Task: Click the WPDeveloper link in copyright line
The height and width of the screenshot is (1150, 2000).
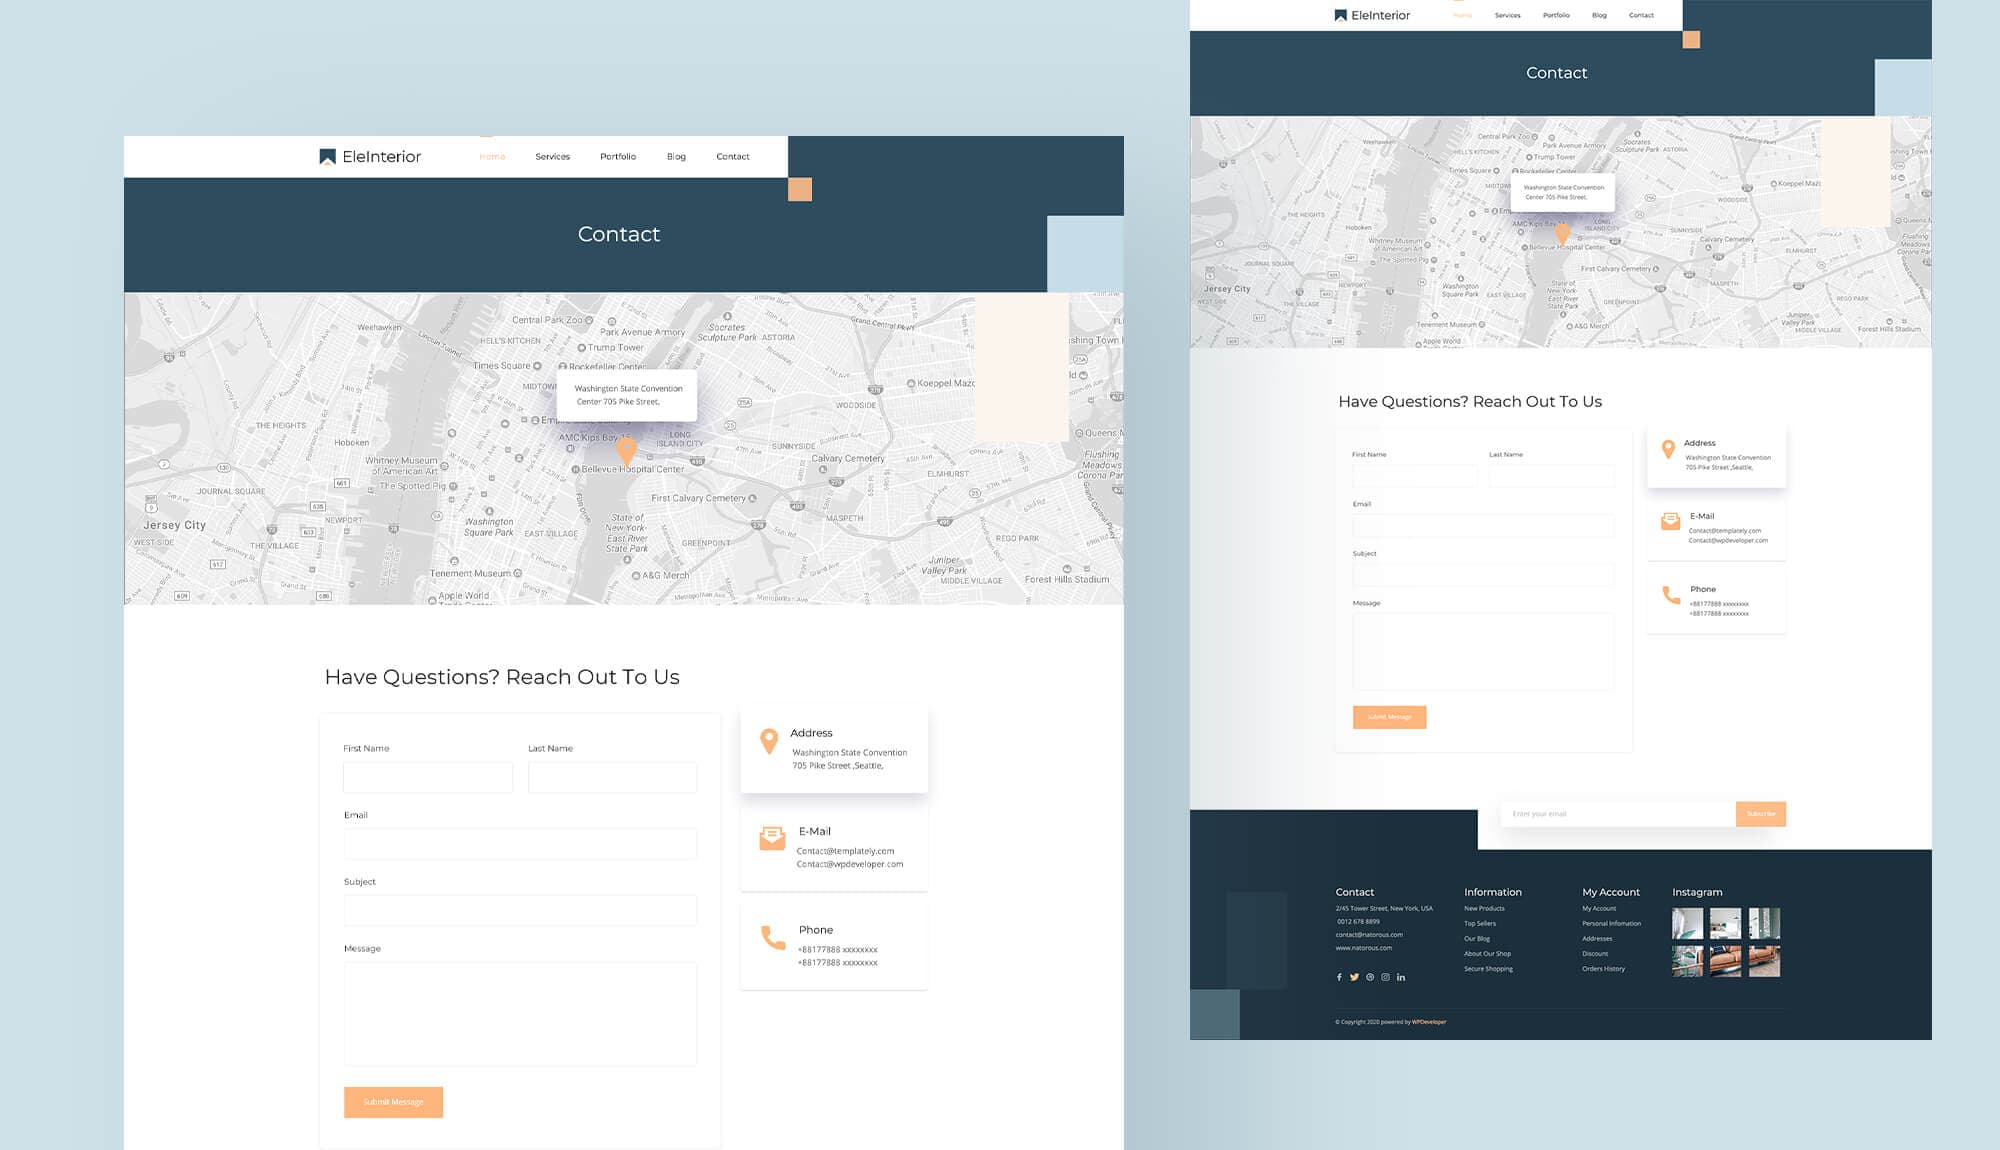Action: click(x=1429, y=1022)
